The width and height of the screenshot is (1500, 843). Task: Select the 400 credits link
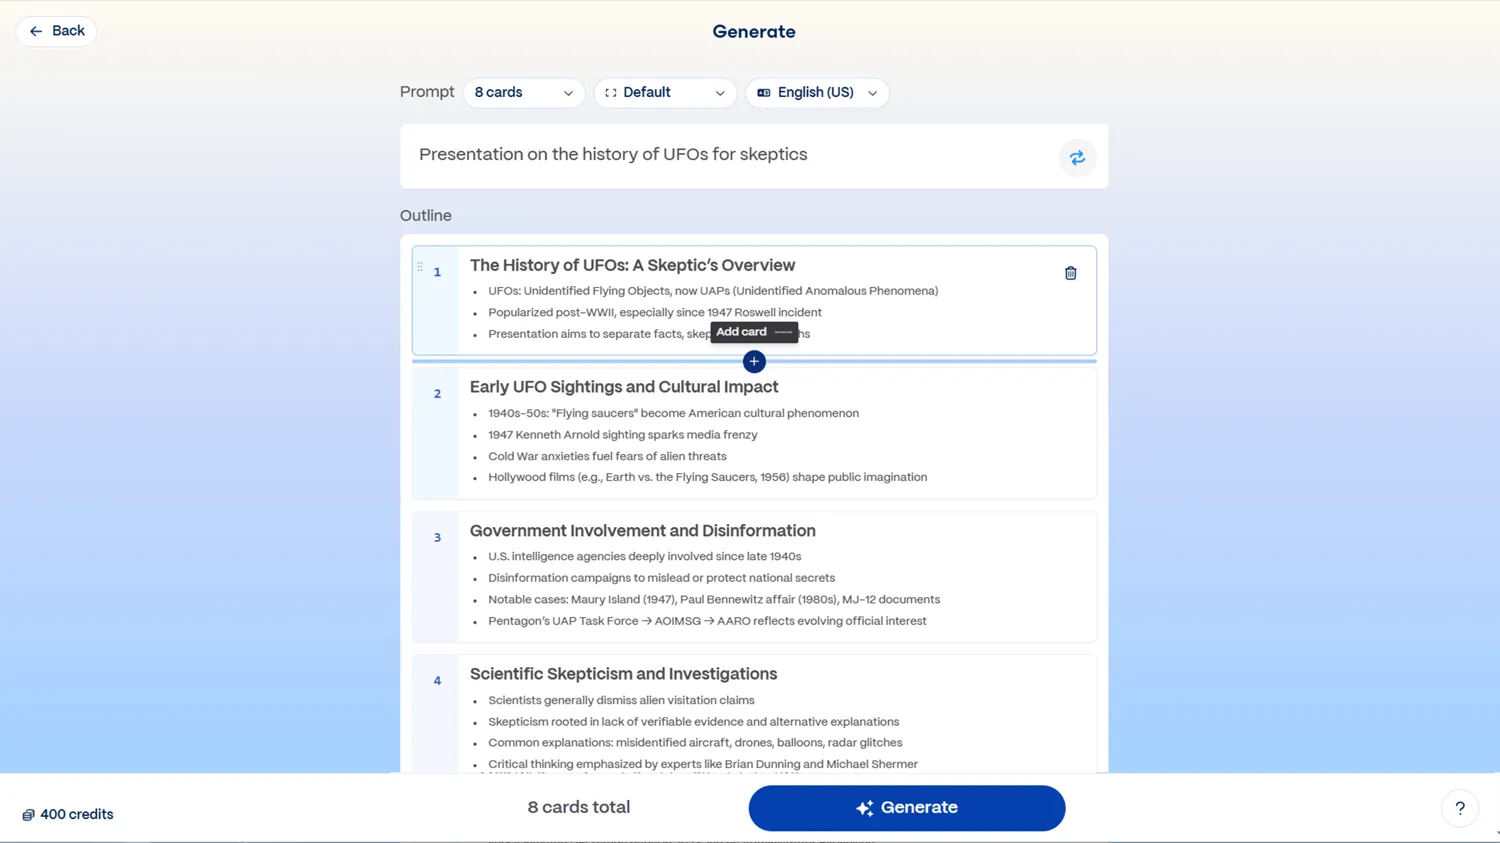click(67, 814)
